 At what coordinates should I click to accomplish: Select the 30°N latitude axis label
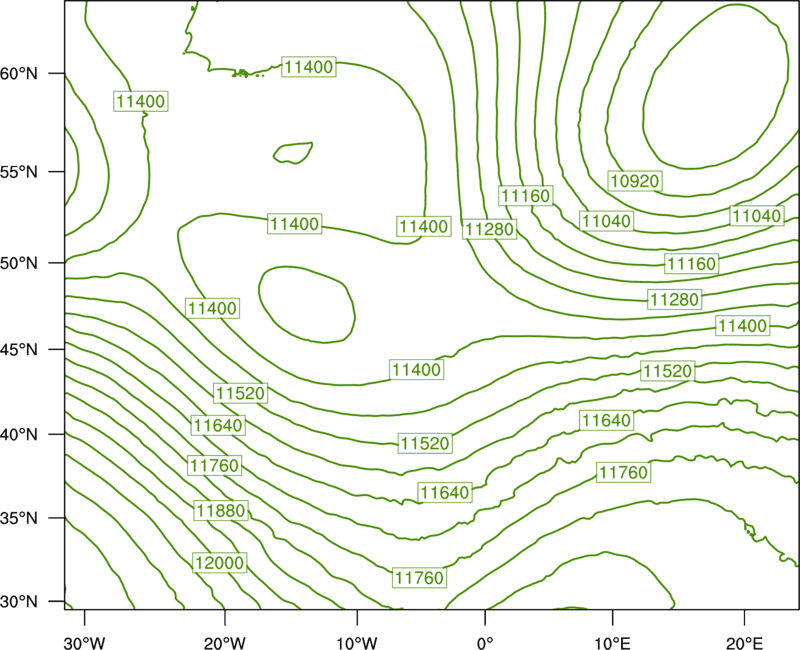pos(19,602)
